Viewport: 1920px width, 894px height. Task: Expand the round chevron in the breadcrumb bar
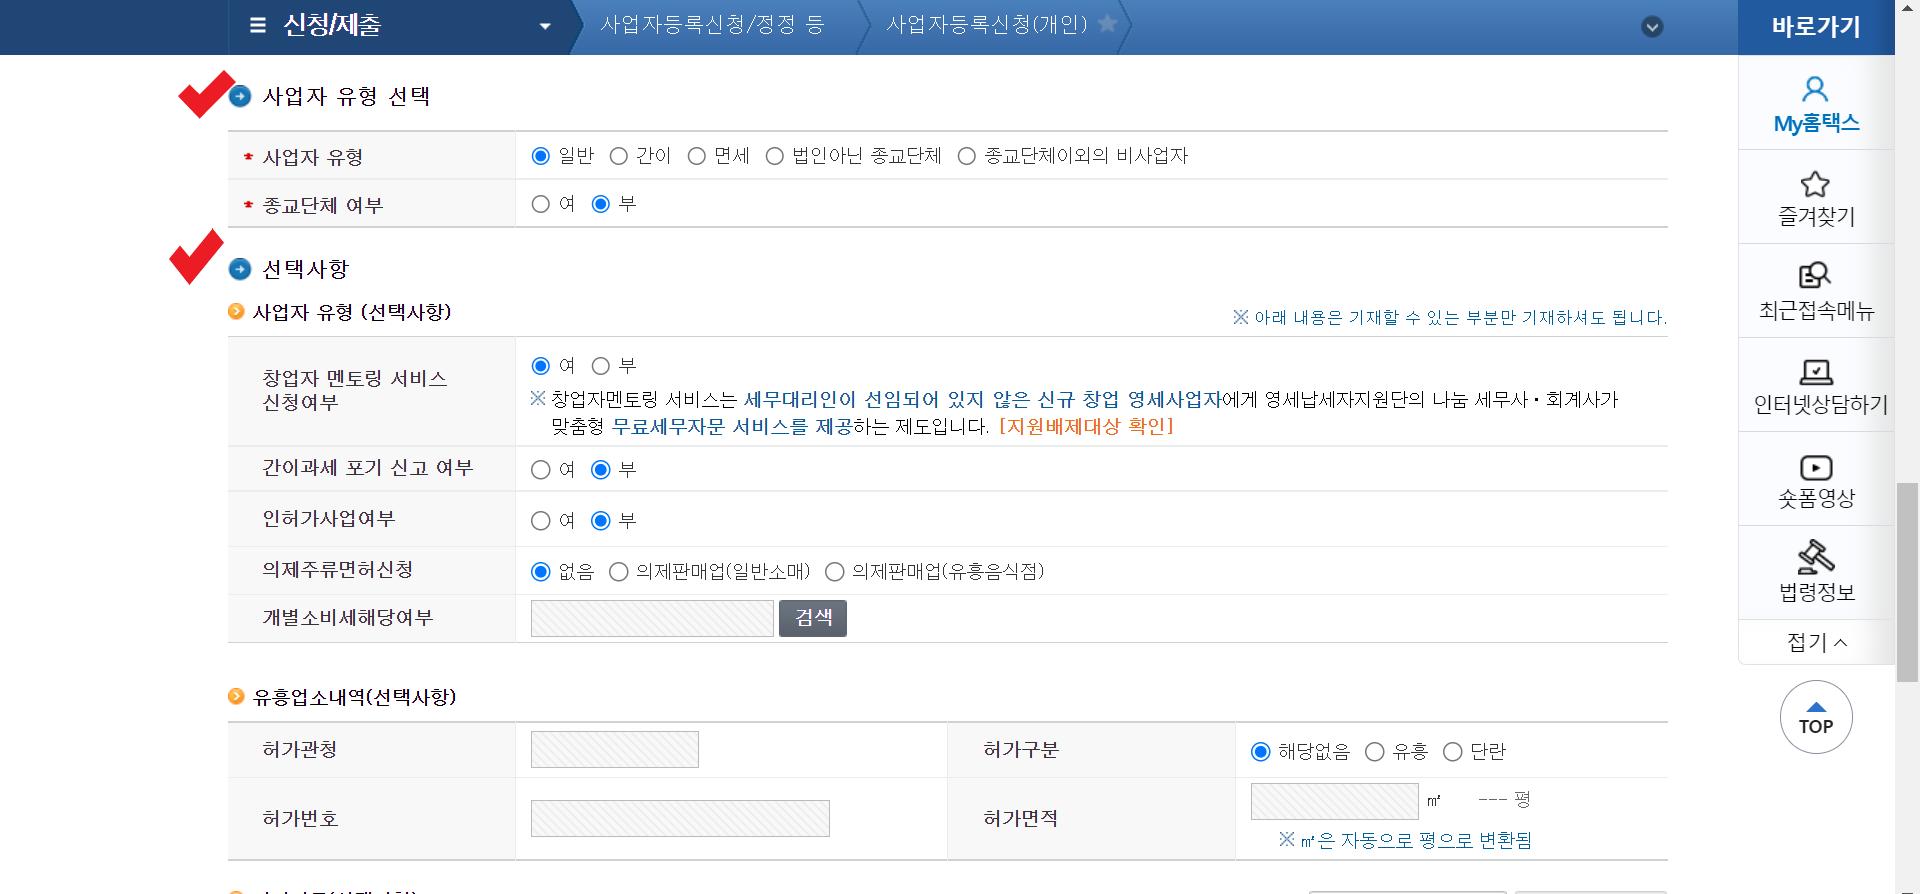1653,27
